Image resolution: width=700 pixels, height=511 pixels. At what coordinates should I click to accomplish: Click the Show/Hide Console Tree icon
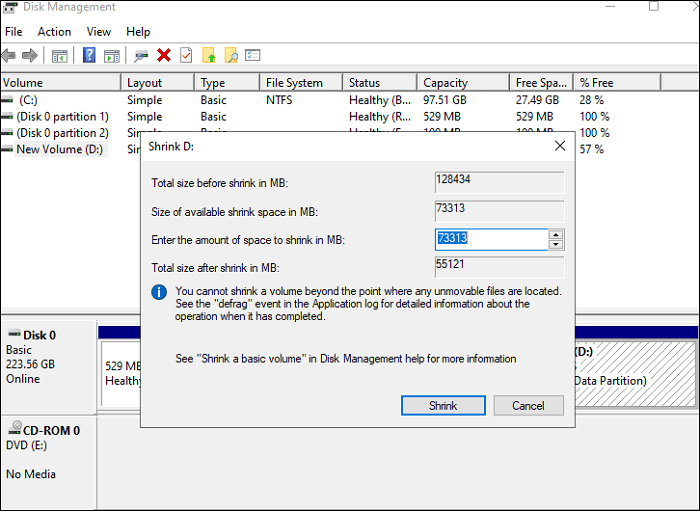60,56
